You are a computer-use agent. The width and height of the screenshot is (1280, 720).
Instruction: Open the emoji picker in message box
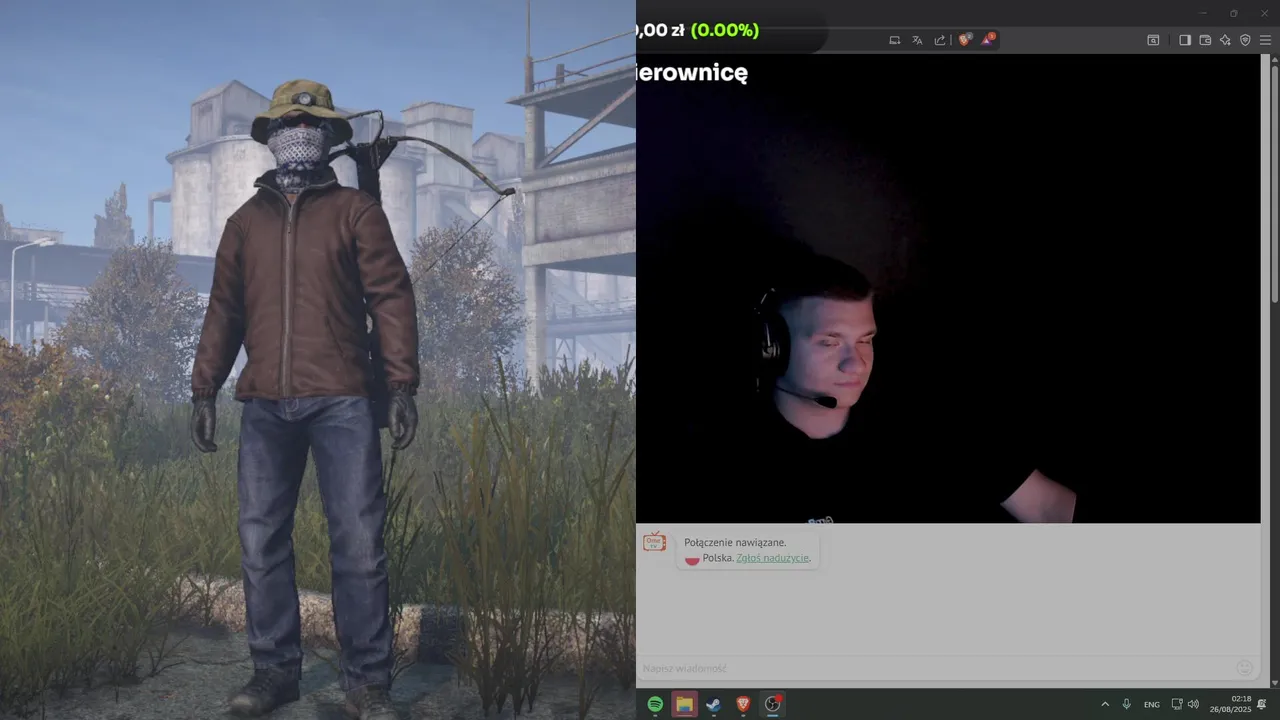(1245, 667)
